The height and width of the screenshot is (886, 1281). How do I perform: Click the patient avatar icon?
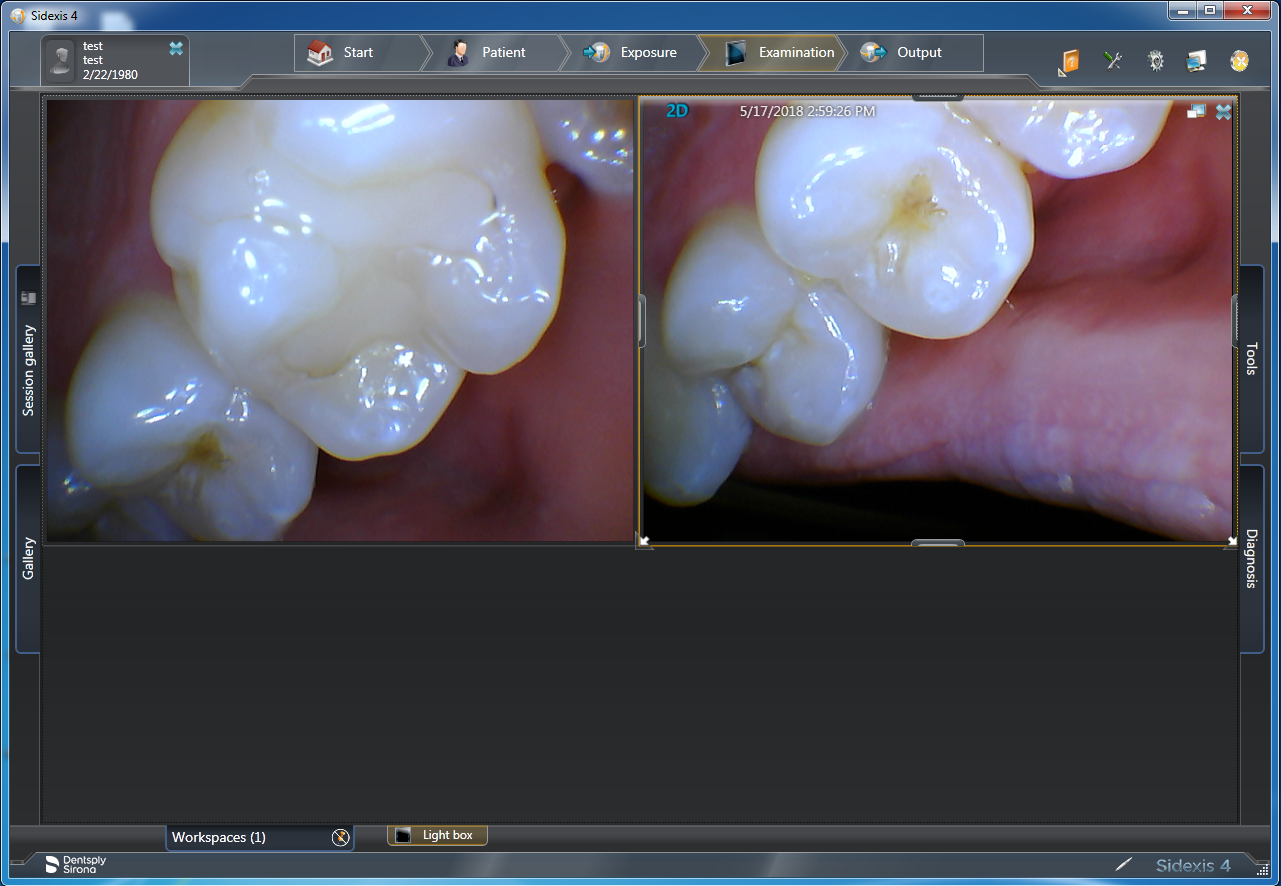pyautogui.click(x=62, y=60)
